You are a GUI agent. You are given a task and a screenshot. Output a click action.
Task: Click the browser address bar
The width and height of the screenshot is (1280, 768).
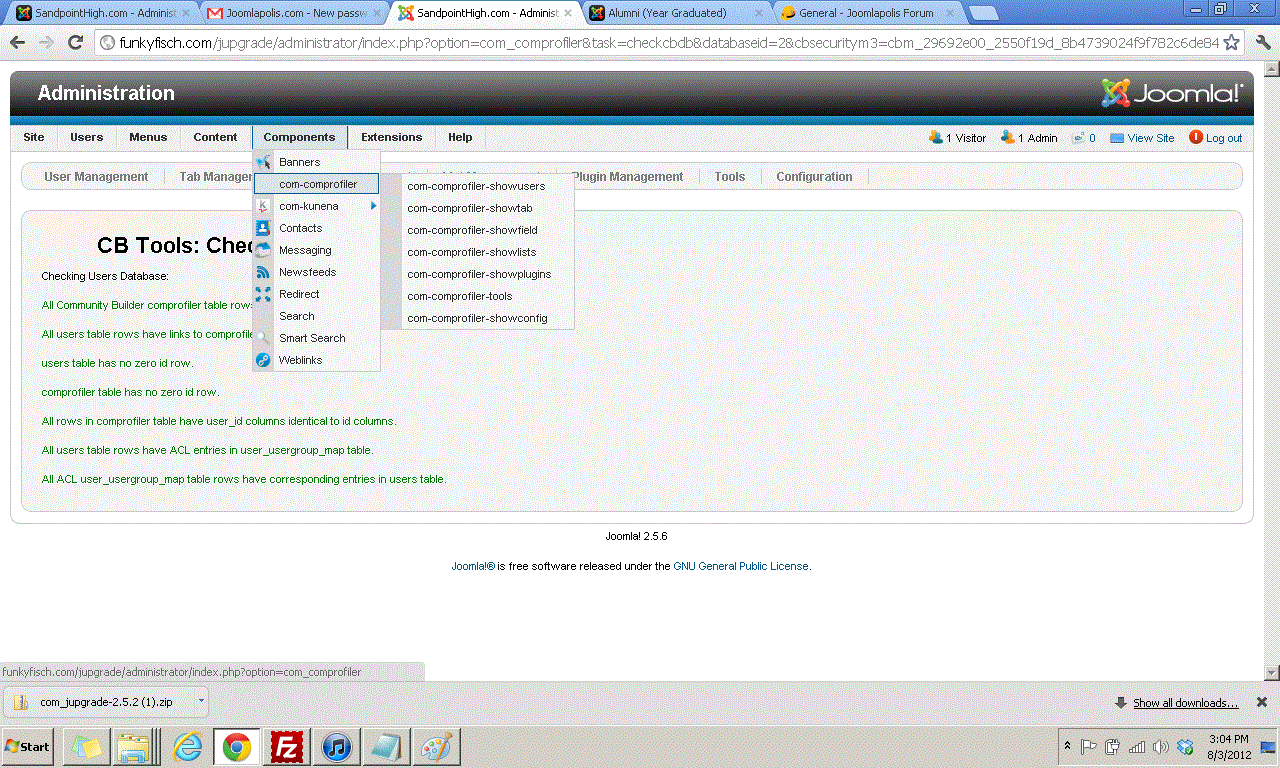[x=660, y=43]
